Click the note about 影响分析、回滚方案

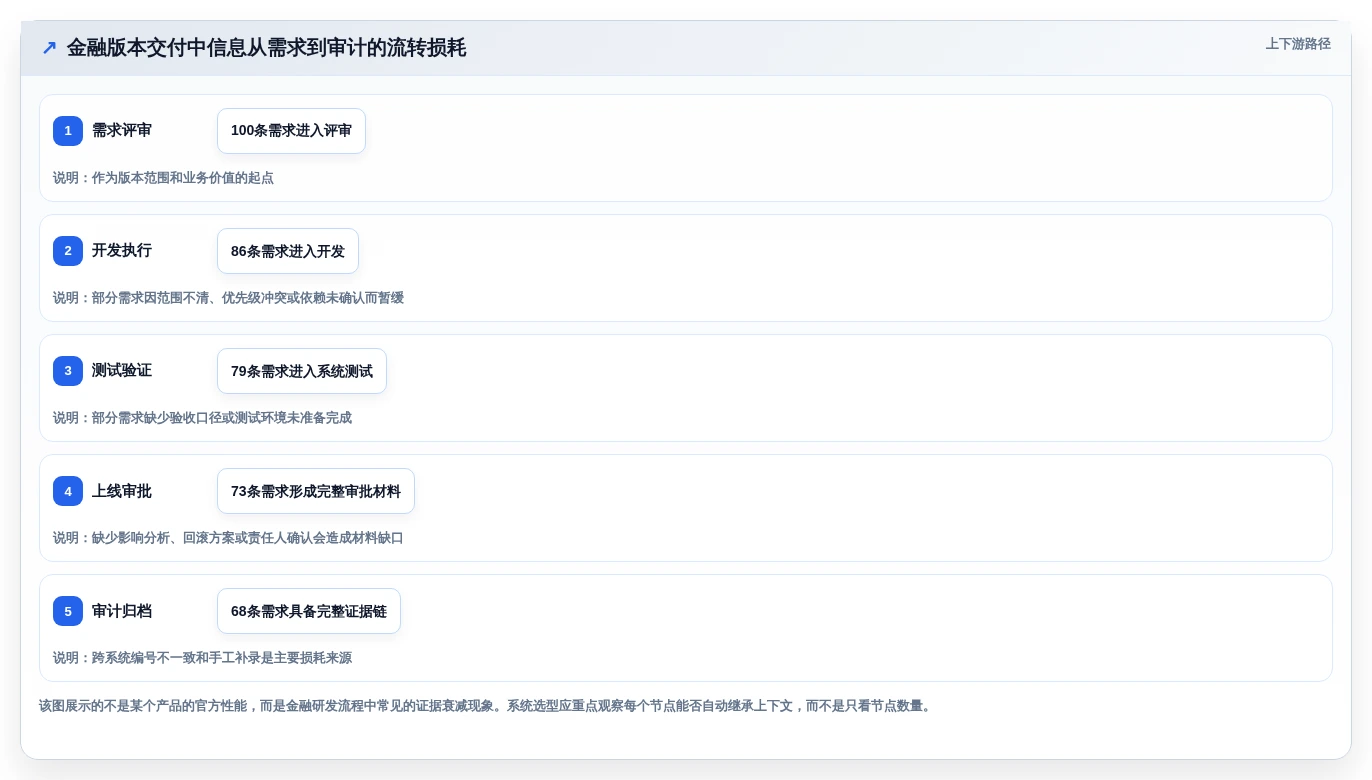click(x=228, y=538)
